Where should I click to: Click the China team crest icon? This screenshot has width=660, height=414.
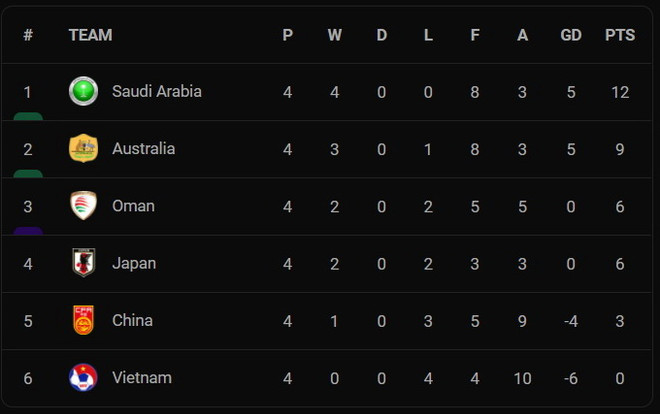(x=83, y=320)
